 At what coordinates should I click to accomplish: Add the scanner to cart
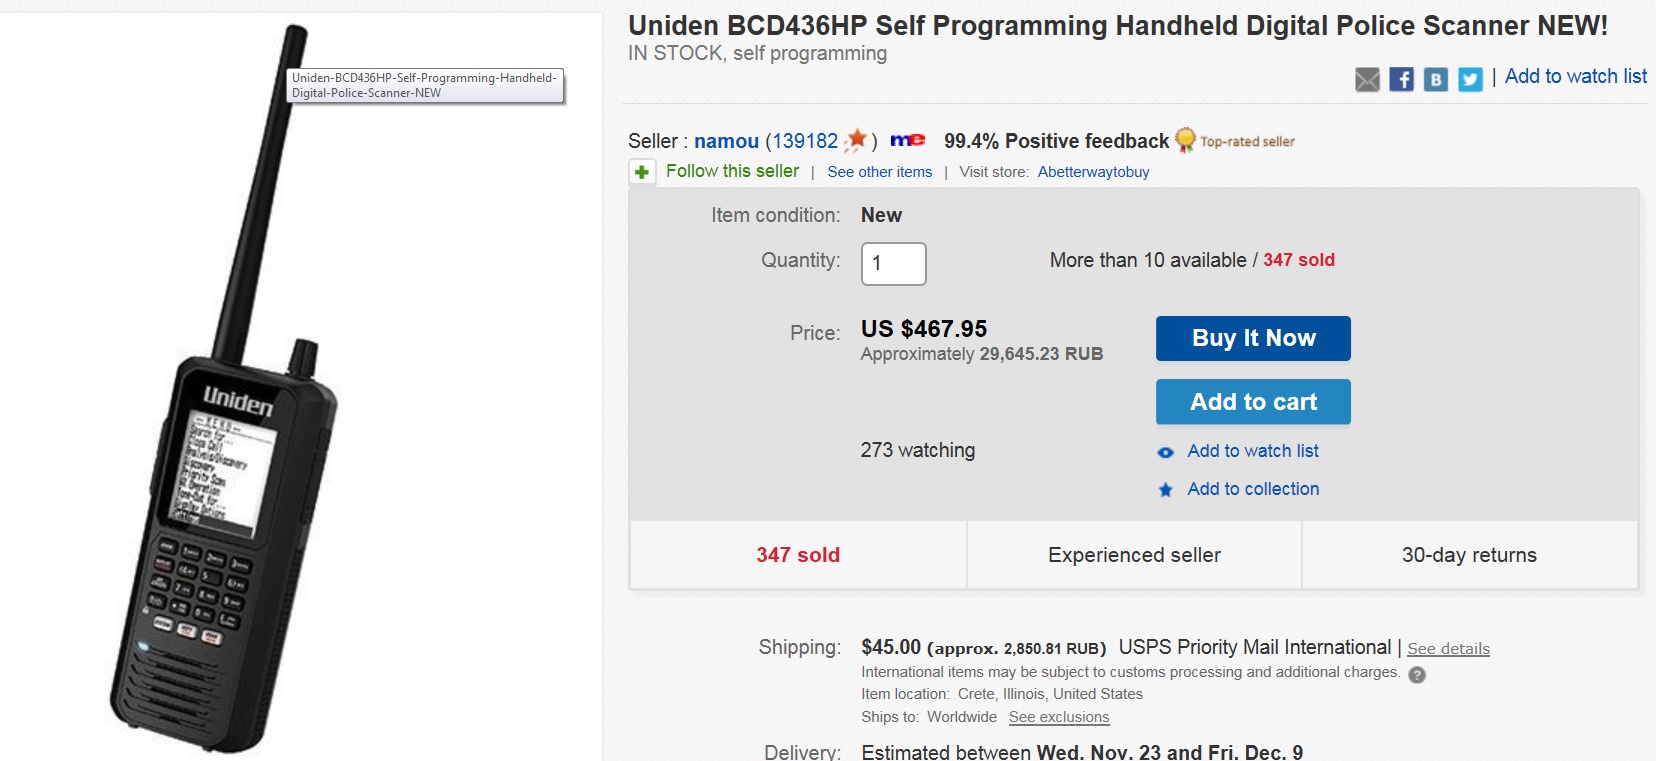tap(1253, 402)
